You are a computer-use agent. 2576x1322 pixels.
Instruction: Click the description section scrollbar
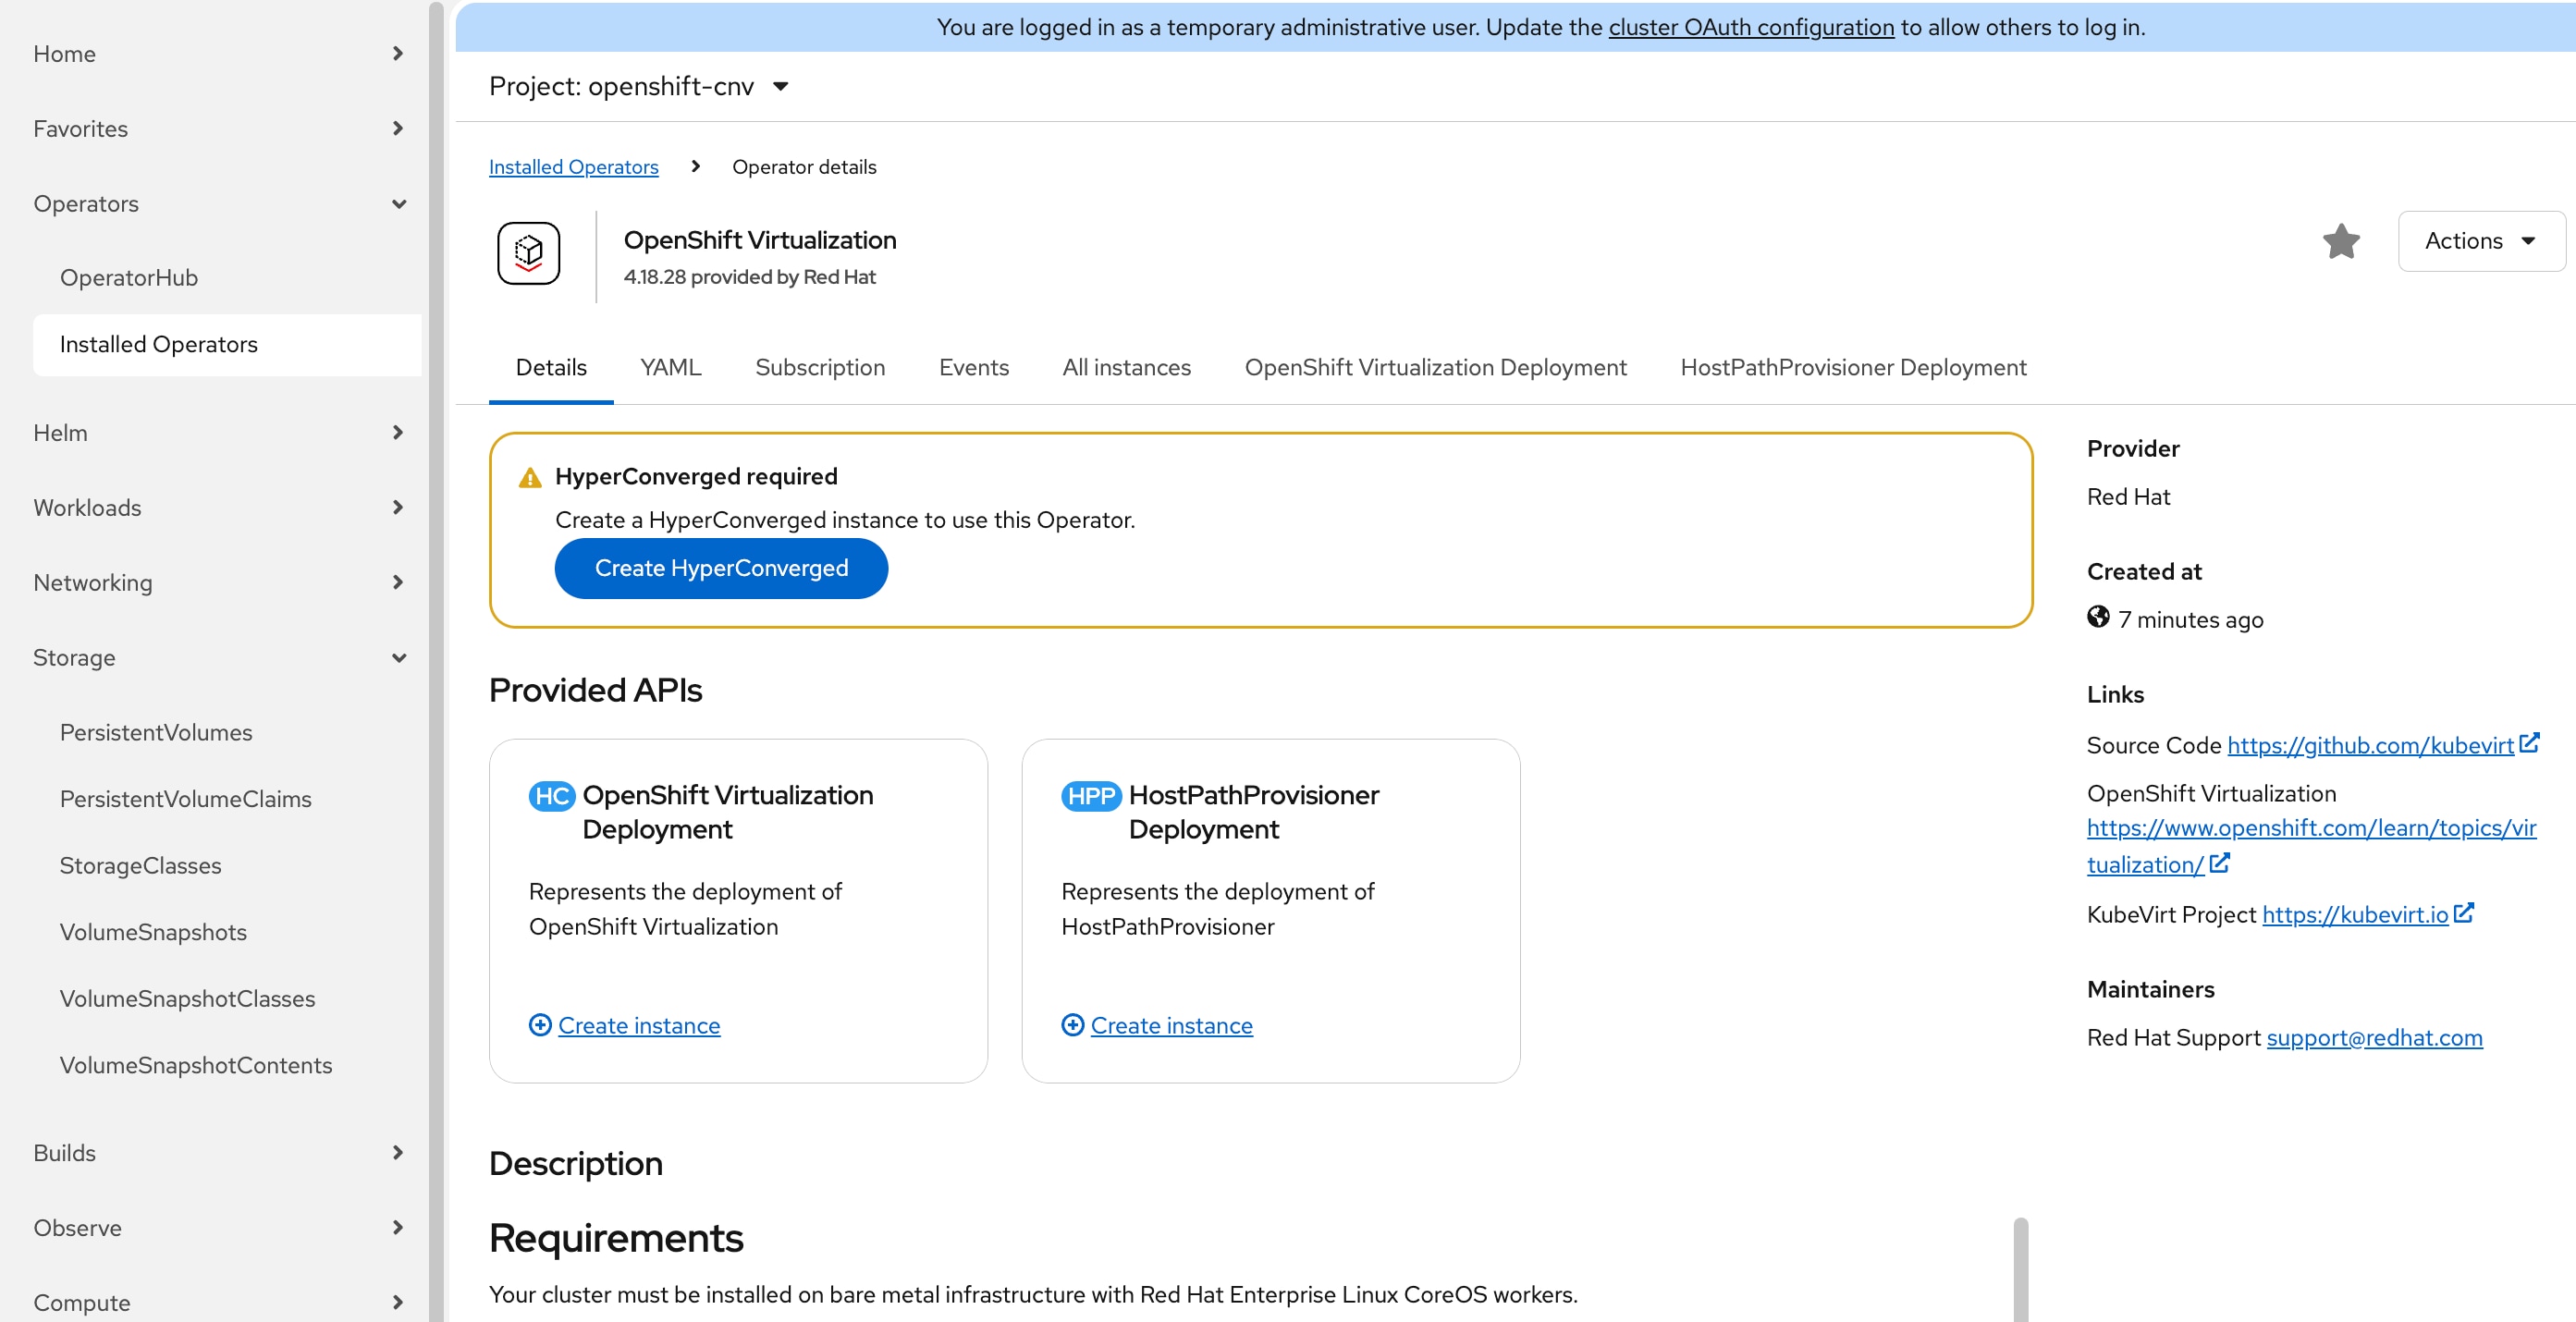[x=2020, y=1269]
